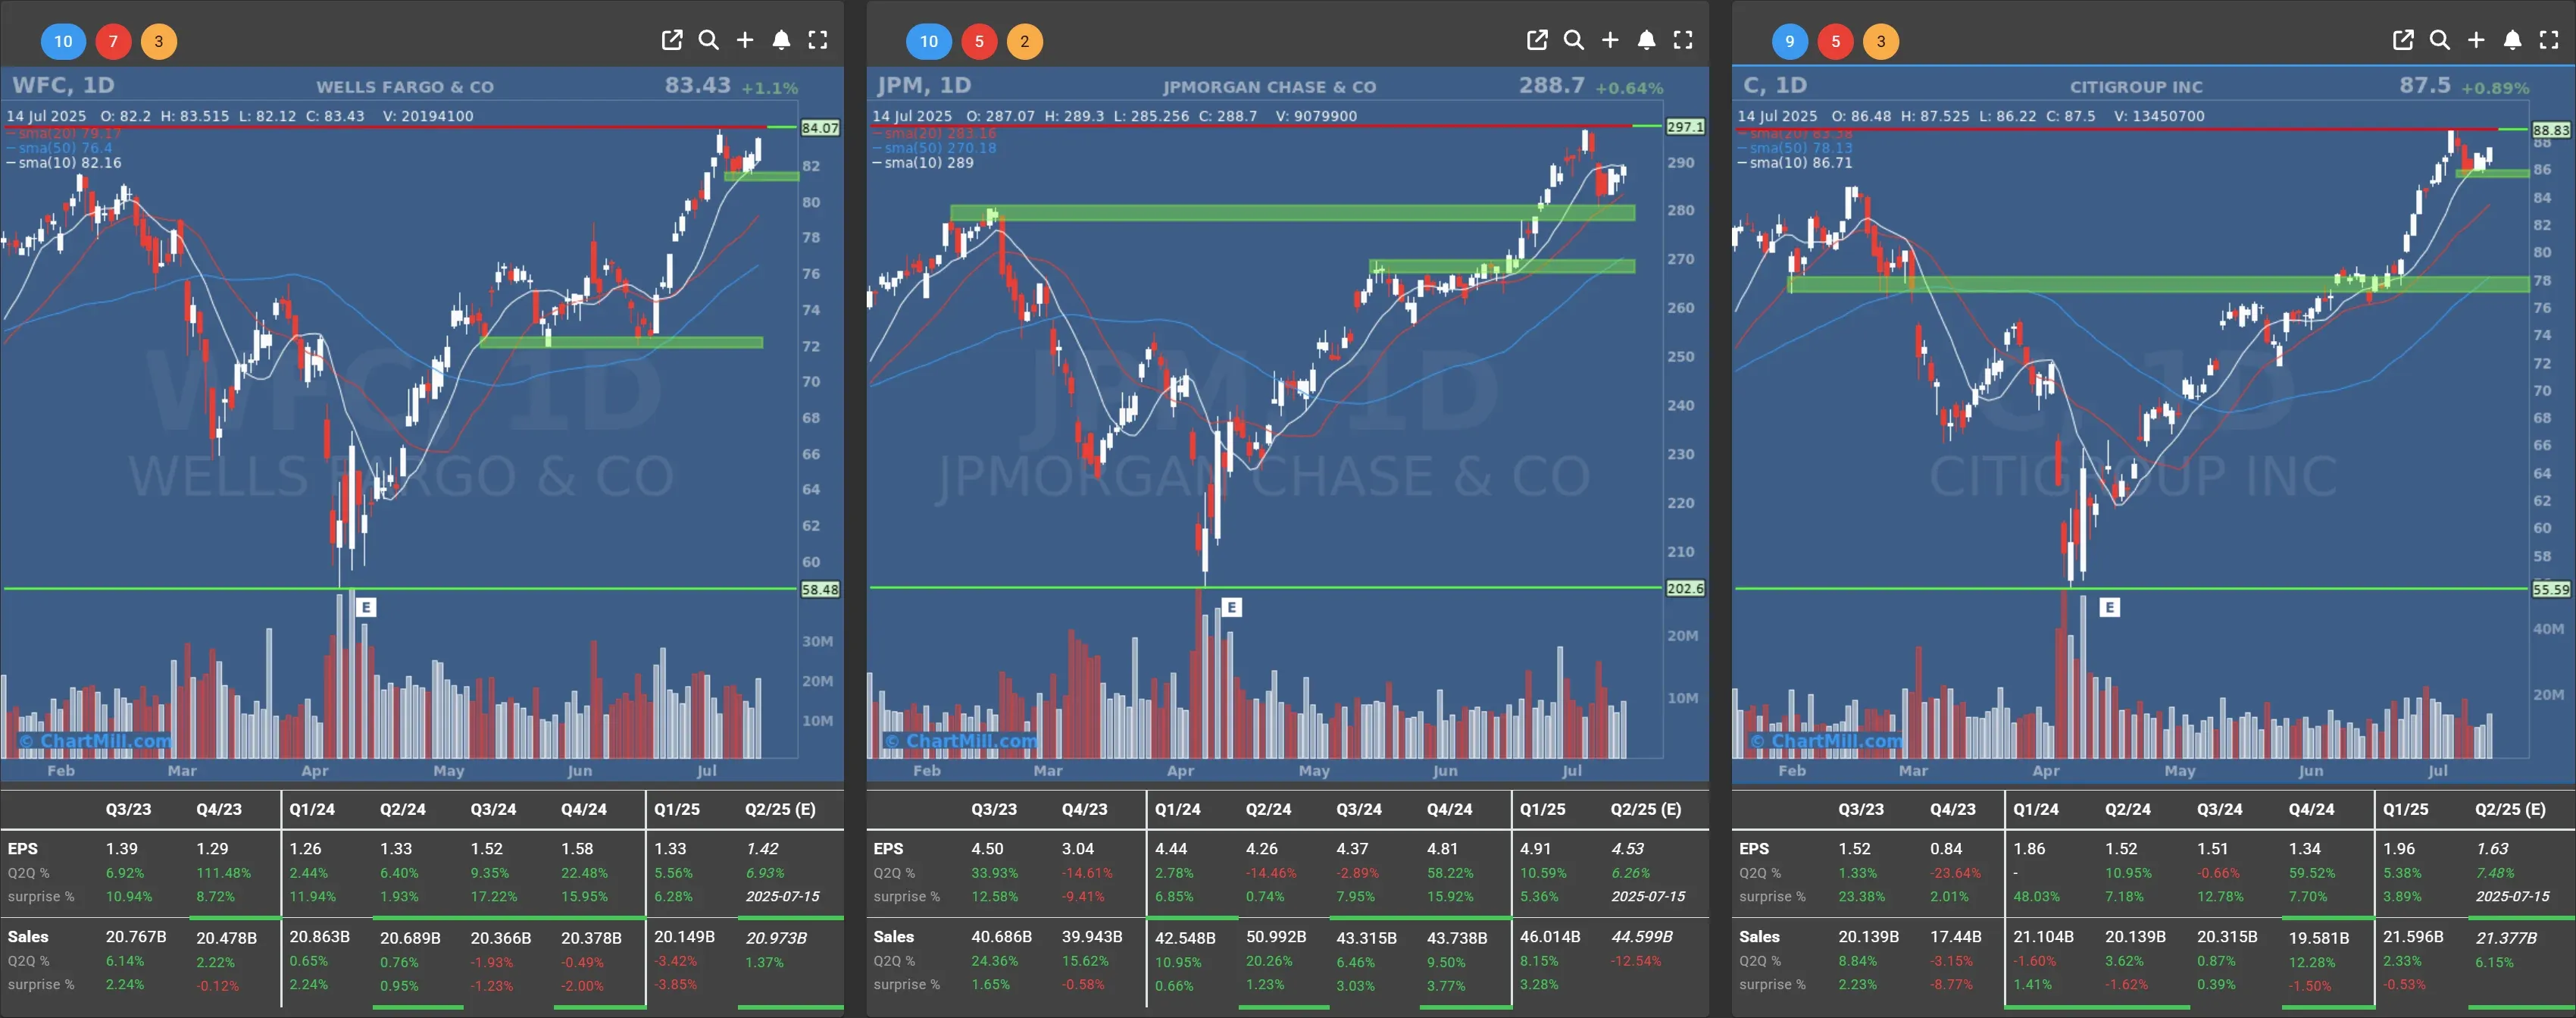The height and width of the screenshot is (1018, 2576).
Task: Click JPM support price label 202.6
Action: point(1685,588)
